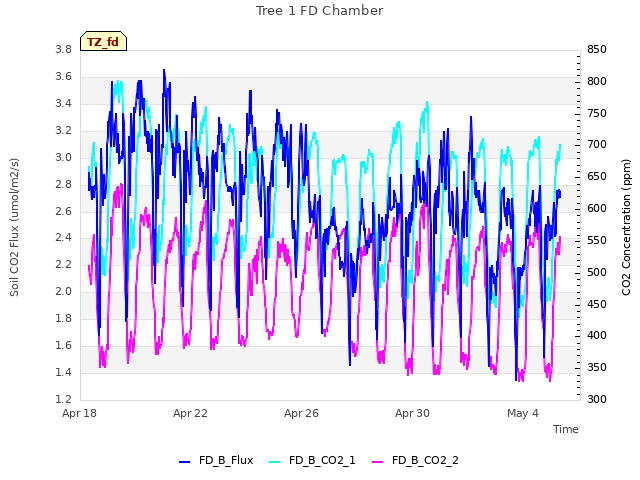Click the 3.4 left axis value
This screenshot has width=640, height=480.
64,104
